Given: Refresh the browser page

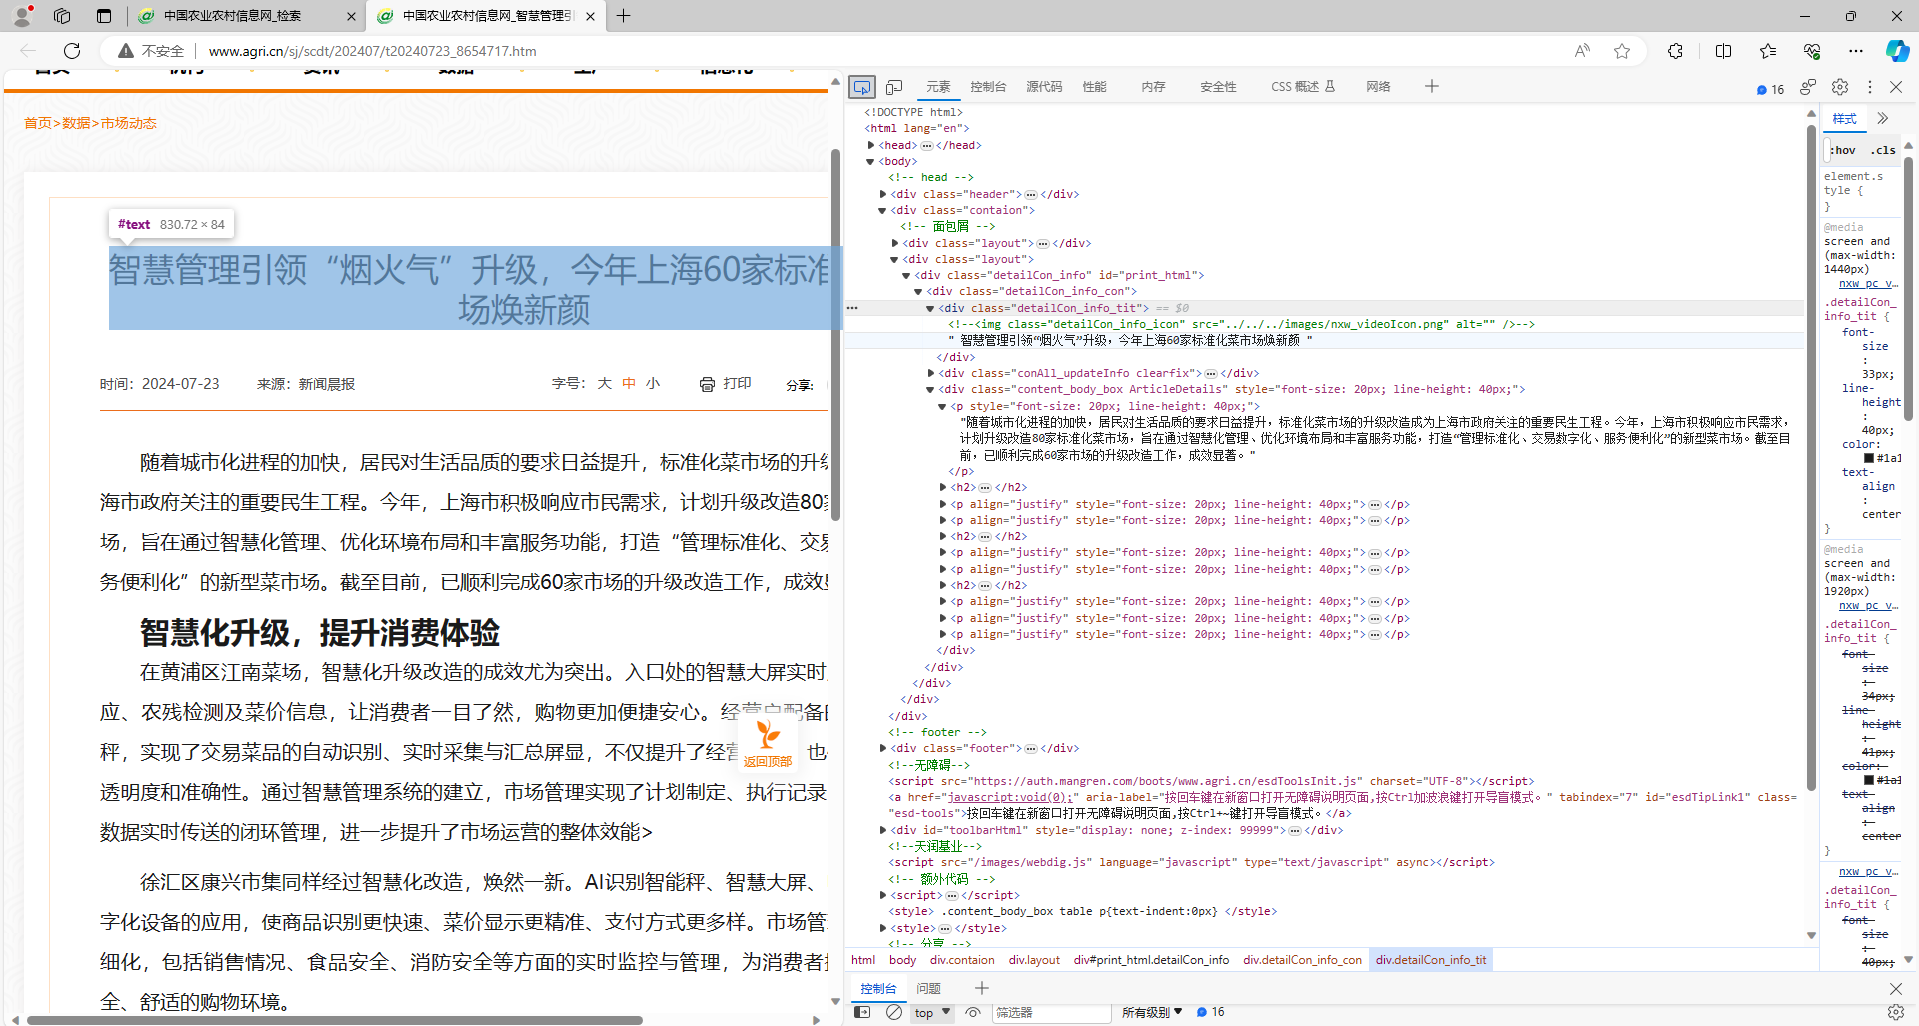Looking at the screenshot, I should [72, 51].
